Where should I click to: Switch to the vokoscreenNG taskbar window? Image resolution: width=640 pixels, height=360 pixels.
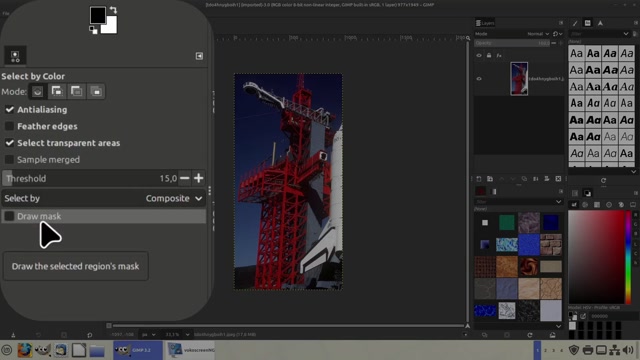pos(191,350)
